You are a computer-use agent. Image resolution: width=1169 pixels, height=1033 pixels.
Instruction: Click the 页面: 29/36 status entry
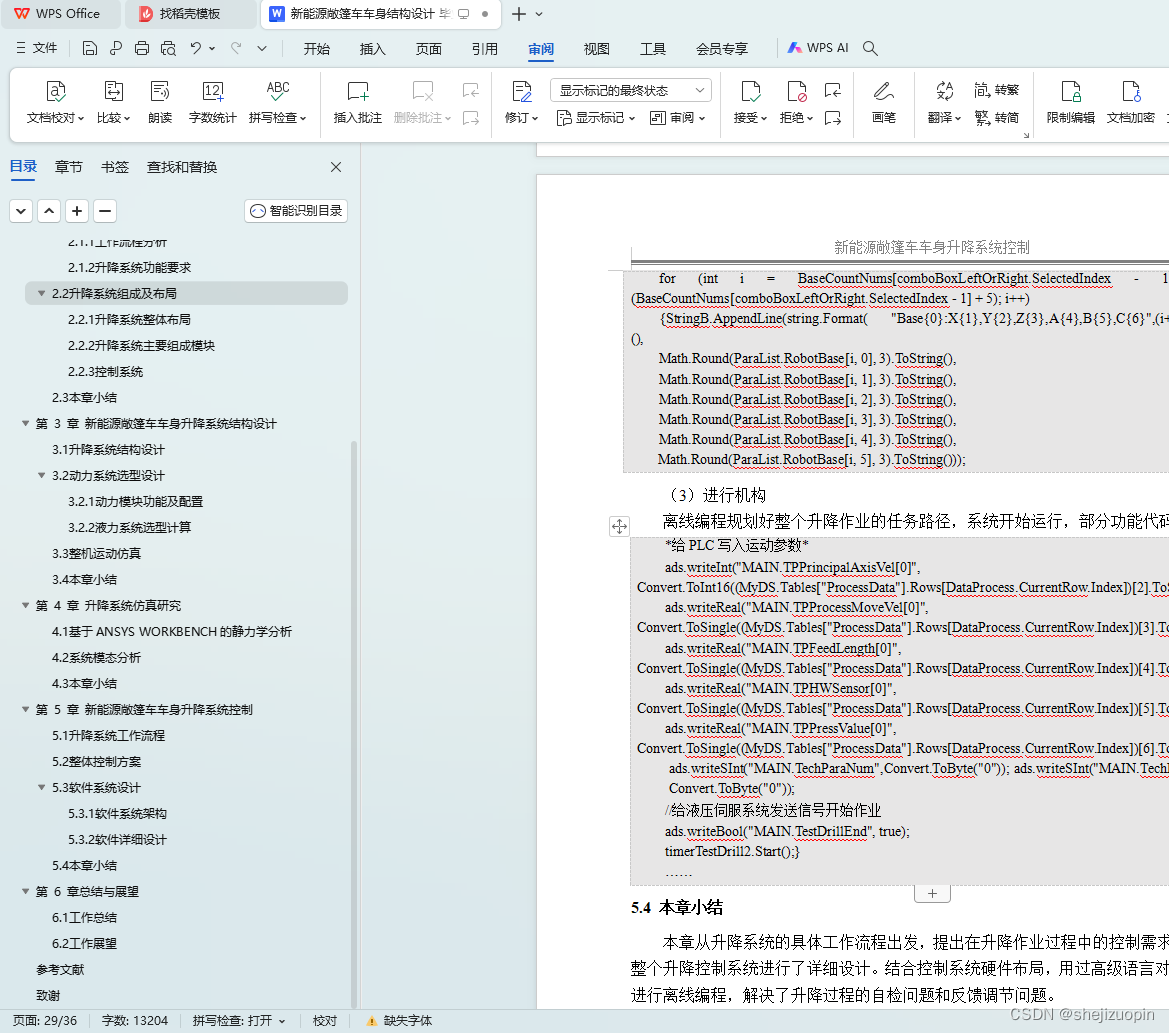[45, 1020]
